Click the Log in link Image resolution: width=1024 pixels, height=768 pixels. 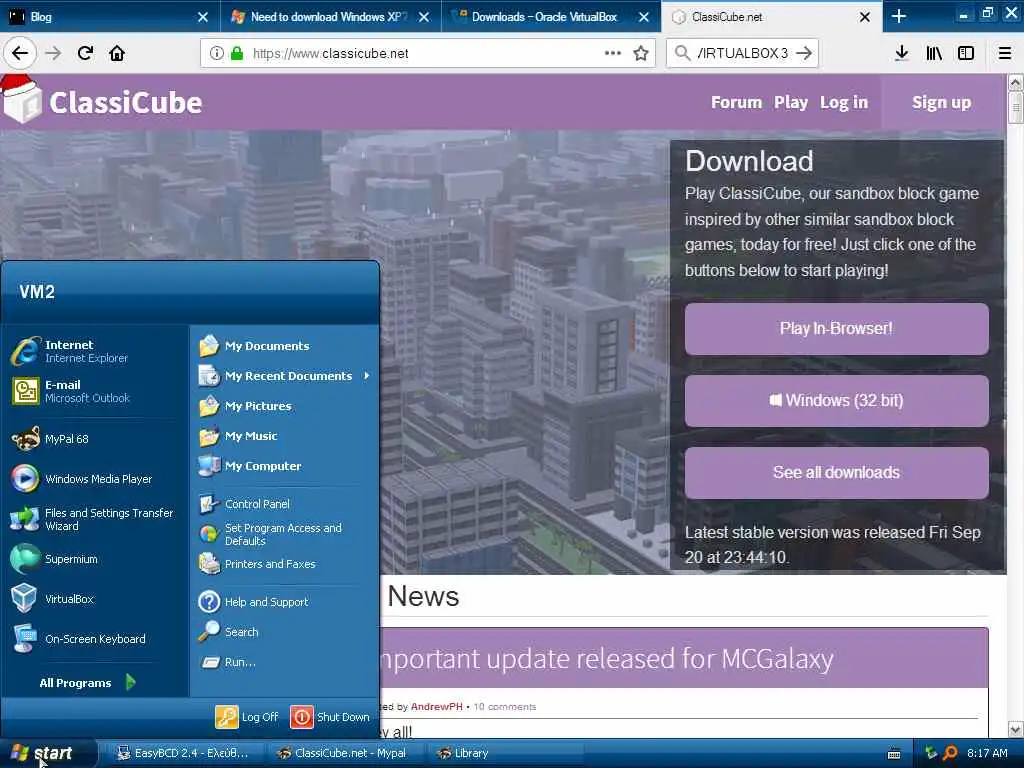tap(844, 103)
